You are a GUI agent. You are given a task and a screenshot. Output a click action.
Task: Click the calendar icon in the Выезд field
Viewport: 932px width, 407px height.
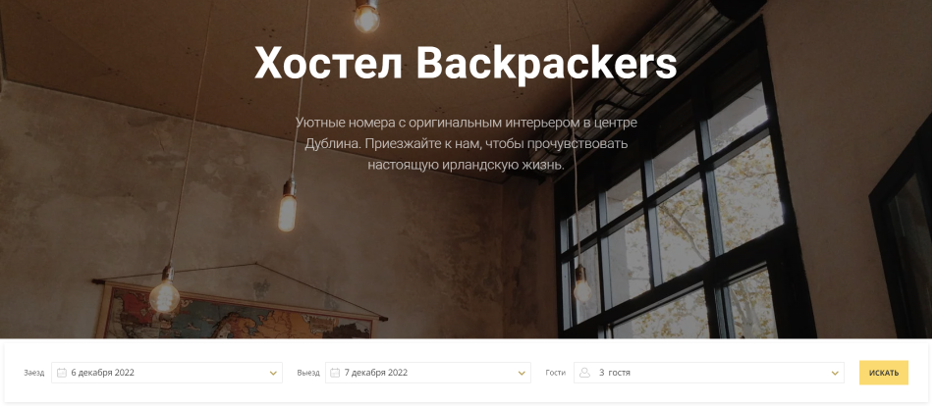pos(335,373)
